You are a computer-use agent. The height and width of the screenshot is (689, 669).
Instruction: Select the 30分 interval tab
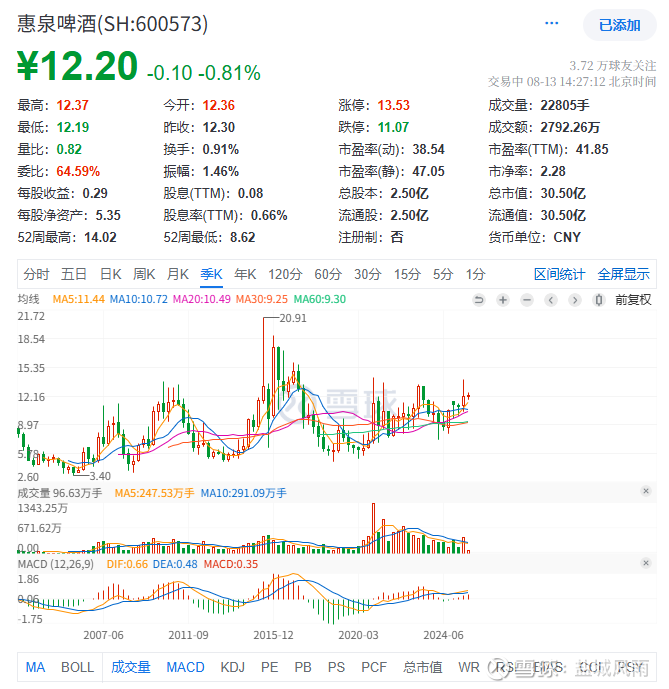click(368, 274)
